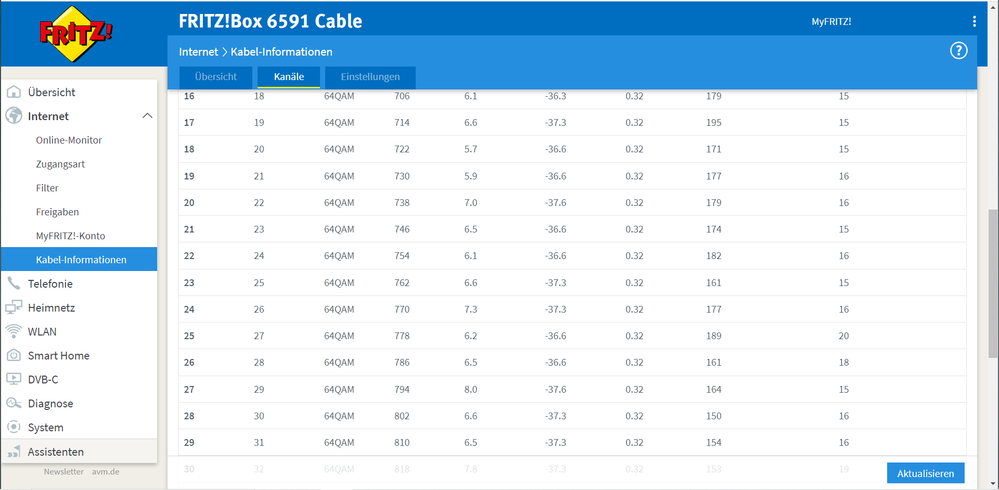Open the MyFRITZ! link in header
This screenshot has width=999, height=490.
[831, 21]
